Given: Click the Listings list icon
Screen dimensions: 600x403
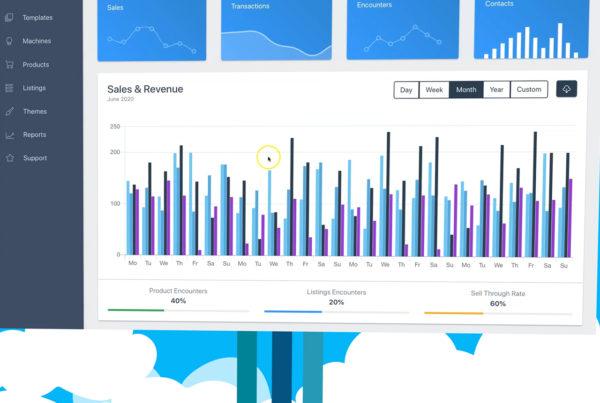Looking at the screenshot, I should (x=10, y=88).
